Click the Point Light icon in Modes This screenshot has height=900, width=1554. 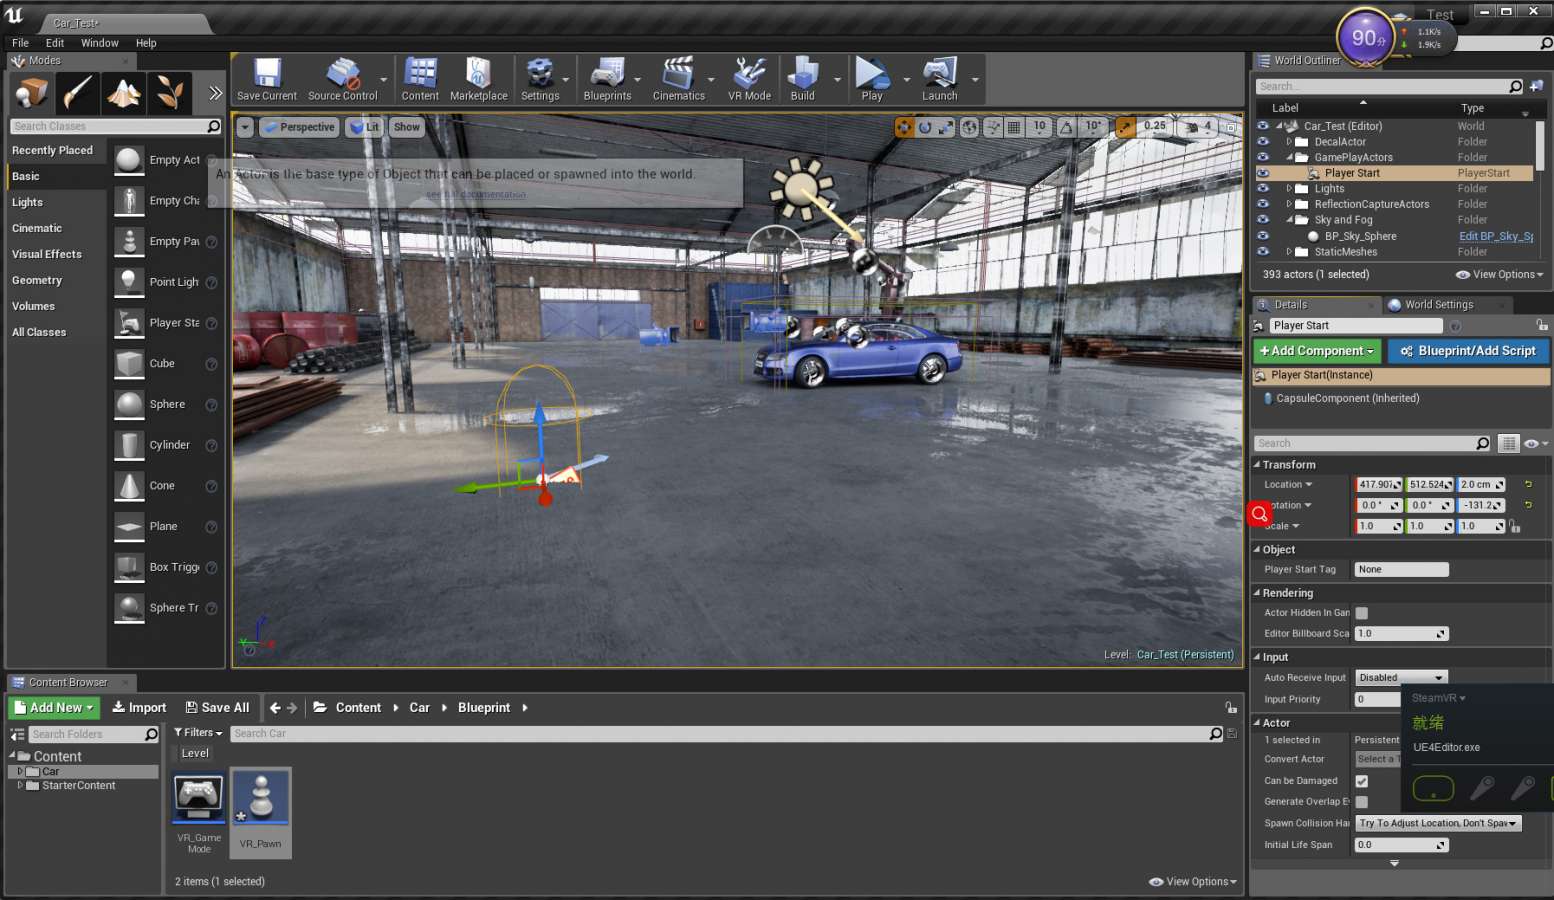pyautogui.click(x=129, y=282)
